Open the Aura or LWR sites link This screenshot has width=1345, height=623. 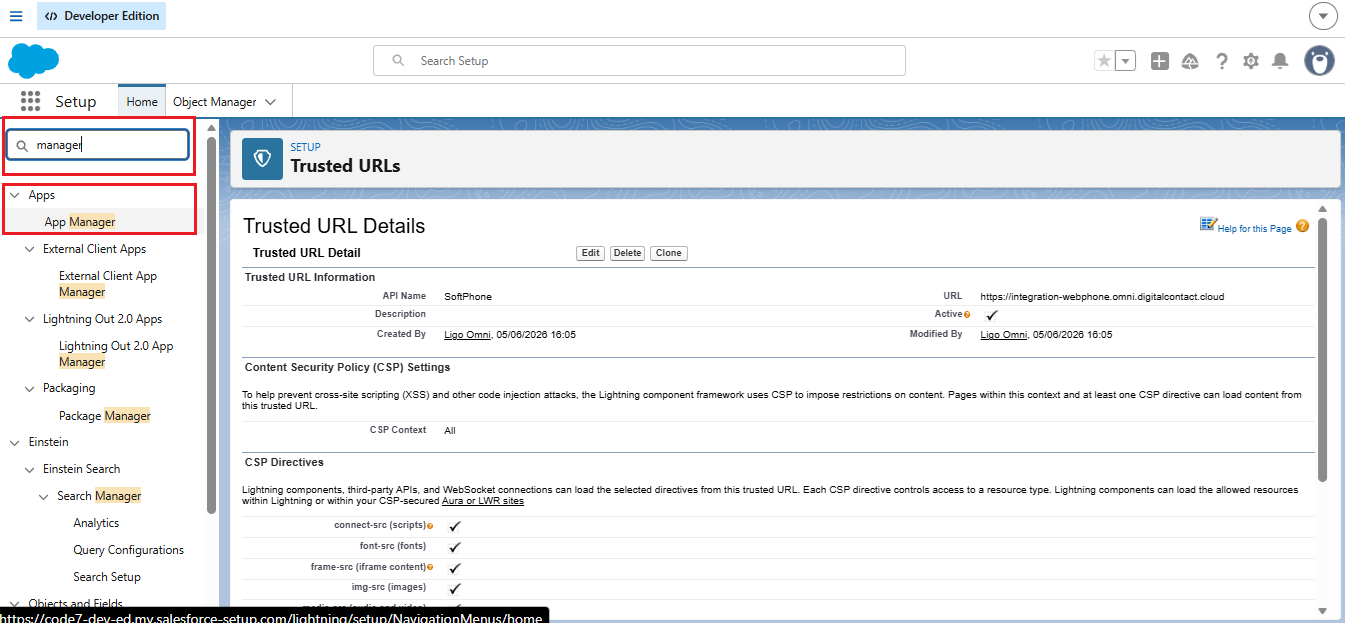coord(483,501)
